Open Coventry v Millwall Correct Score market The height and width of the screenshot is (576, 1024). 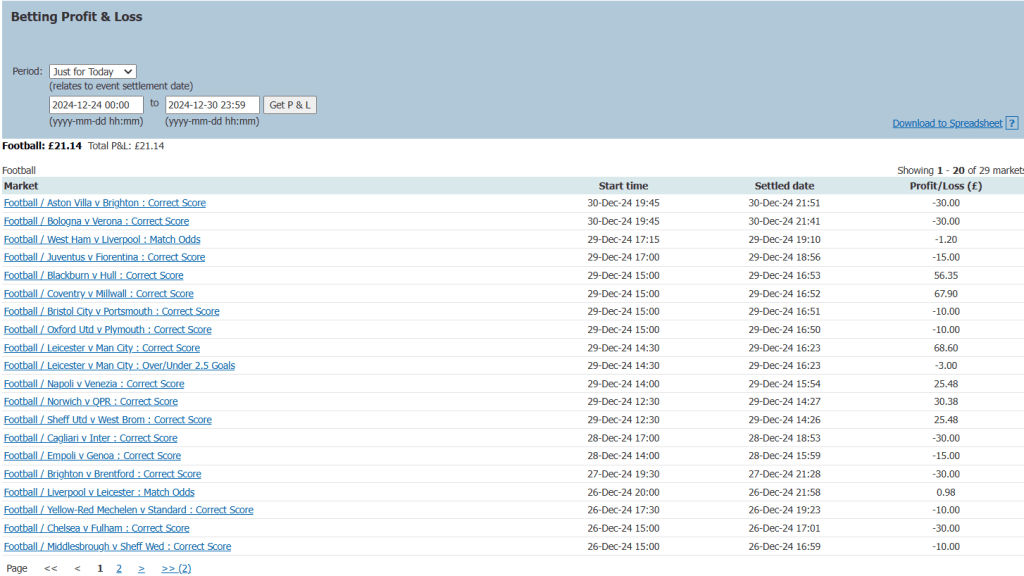tap(99, 294)
